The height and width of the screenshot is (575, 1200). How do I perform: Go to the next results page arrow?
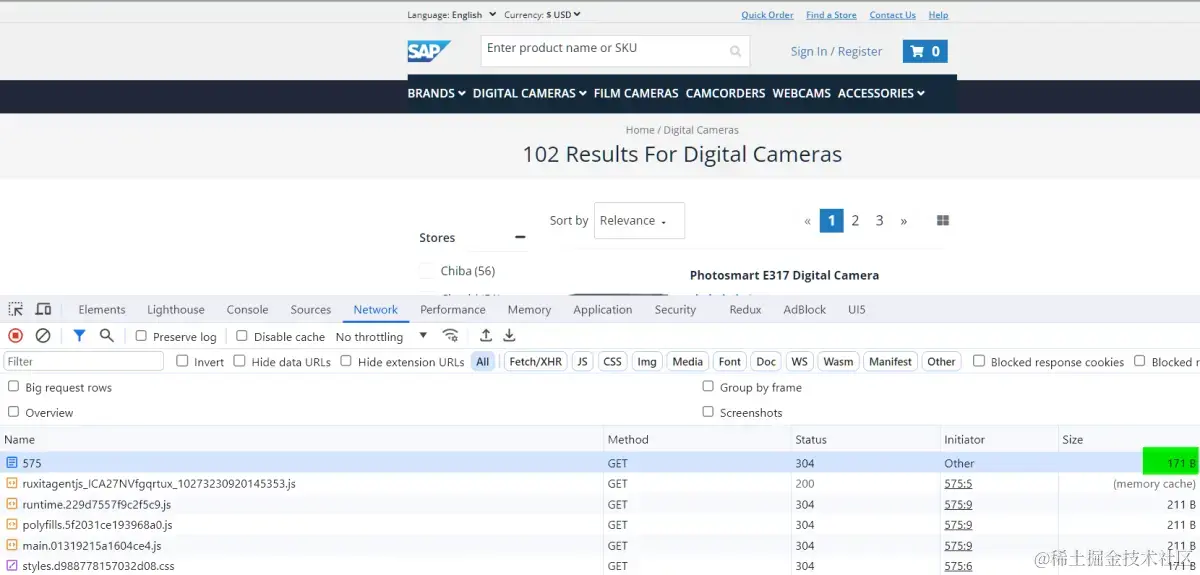tap(904, 221)
